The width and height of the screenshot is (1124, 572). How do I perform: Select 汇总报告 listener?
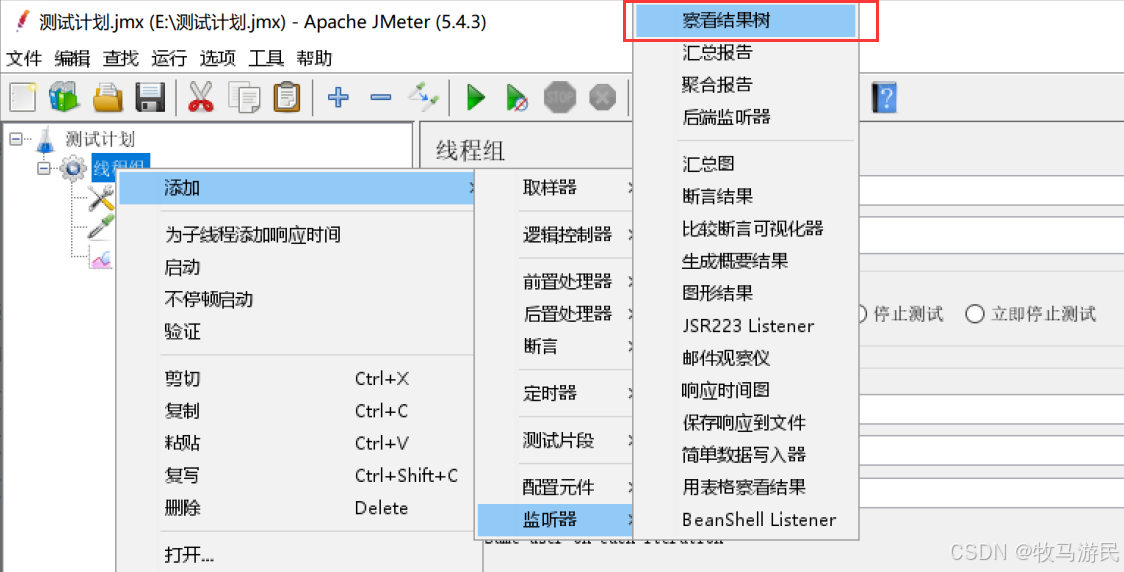pyautogui.click(x=746, y=52)
